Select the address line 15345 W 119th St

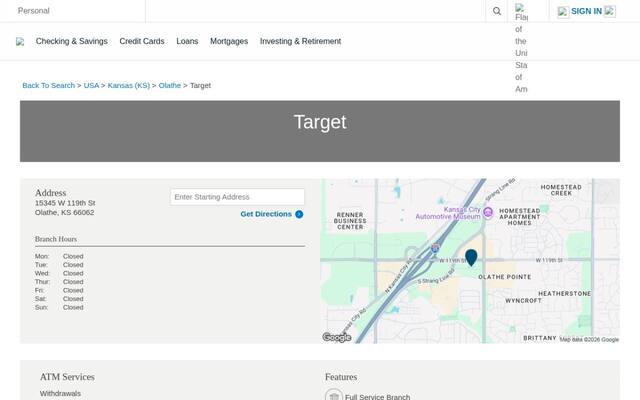tap(65, 203)
